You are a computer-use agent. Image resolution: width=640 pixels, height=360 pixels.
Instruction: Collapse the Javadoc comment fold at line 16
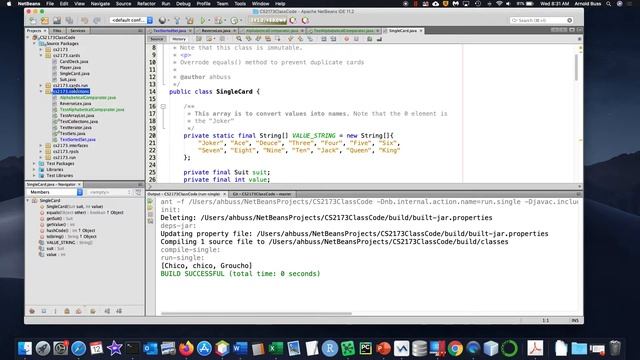pyautogui.click(x=163, y=107)
